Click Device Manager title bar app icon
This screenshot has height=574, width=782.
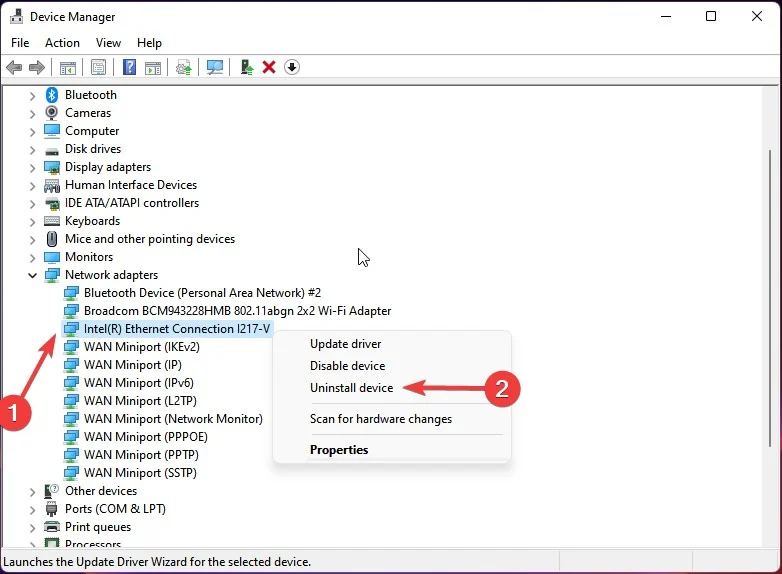coord(16,16)
